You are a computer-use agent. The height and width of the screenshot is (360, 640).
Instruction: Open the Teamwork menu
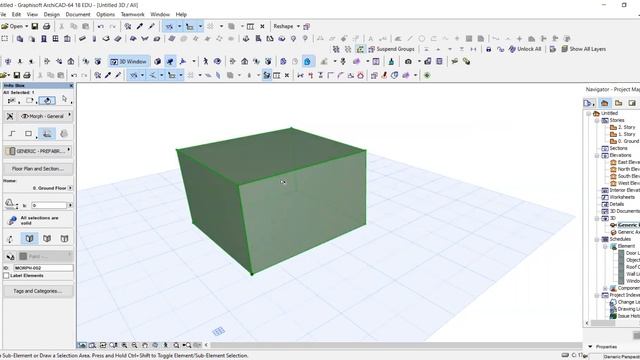(133, 14)
